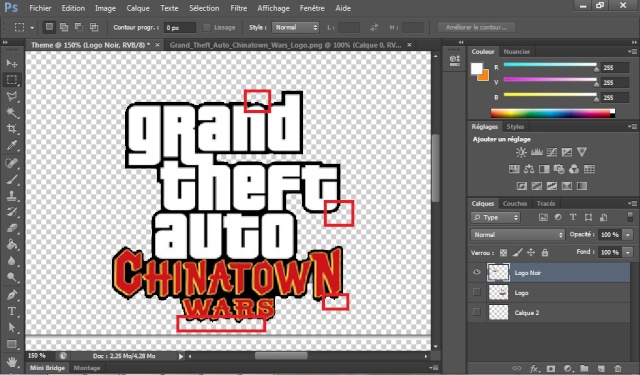Select the Lasso tool

[x=12, y=96]
